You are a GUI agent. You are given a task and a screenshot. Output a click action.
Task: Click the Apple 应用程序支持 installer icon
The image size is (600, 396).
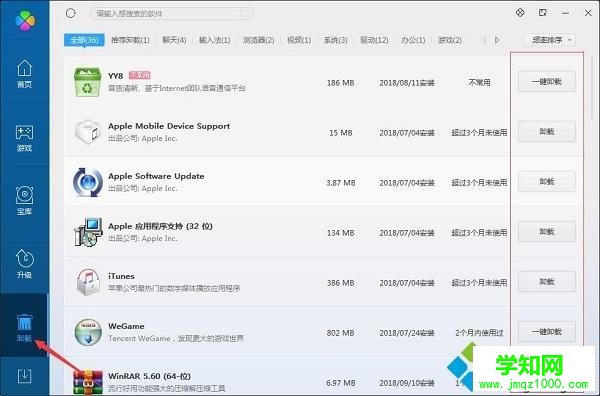point(88,232)
